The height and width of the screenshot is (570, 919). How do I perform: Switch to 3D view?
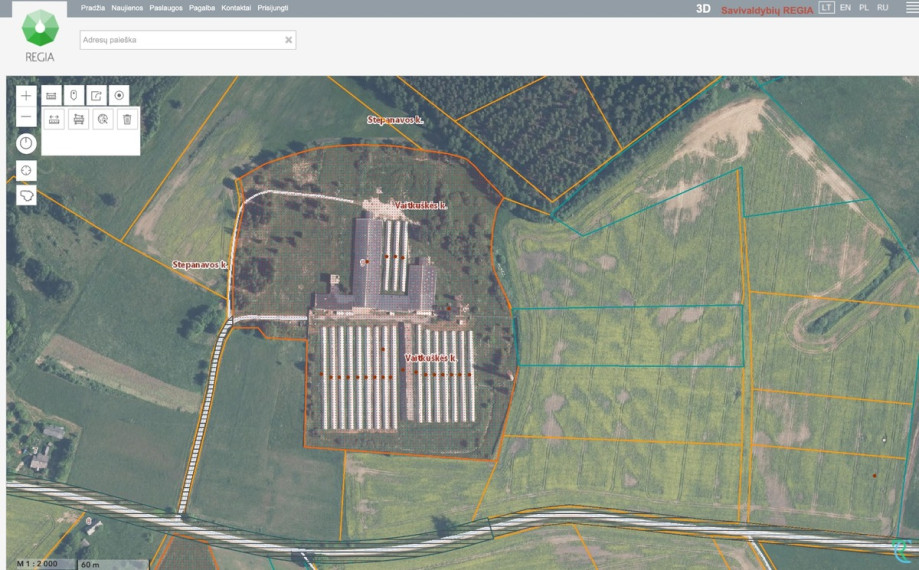point(703,9)
